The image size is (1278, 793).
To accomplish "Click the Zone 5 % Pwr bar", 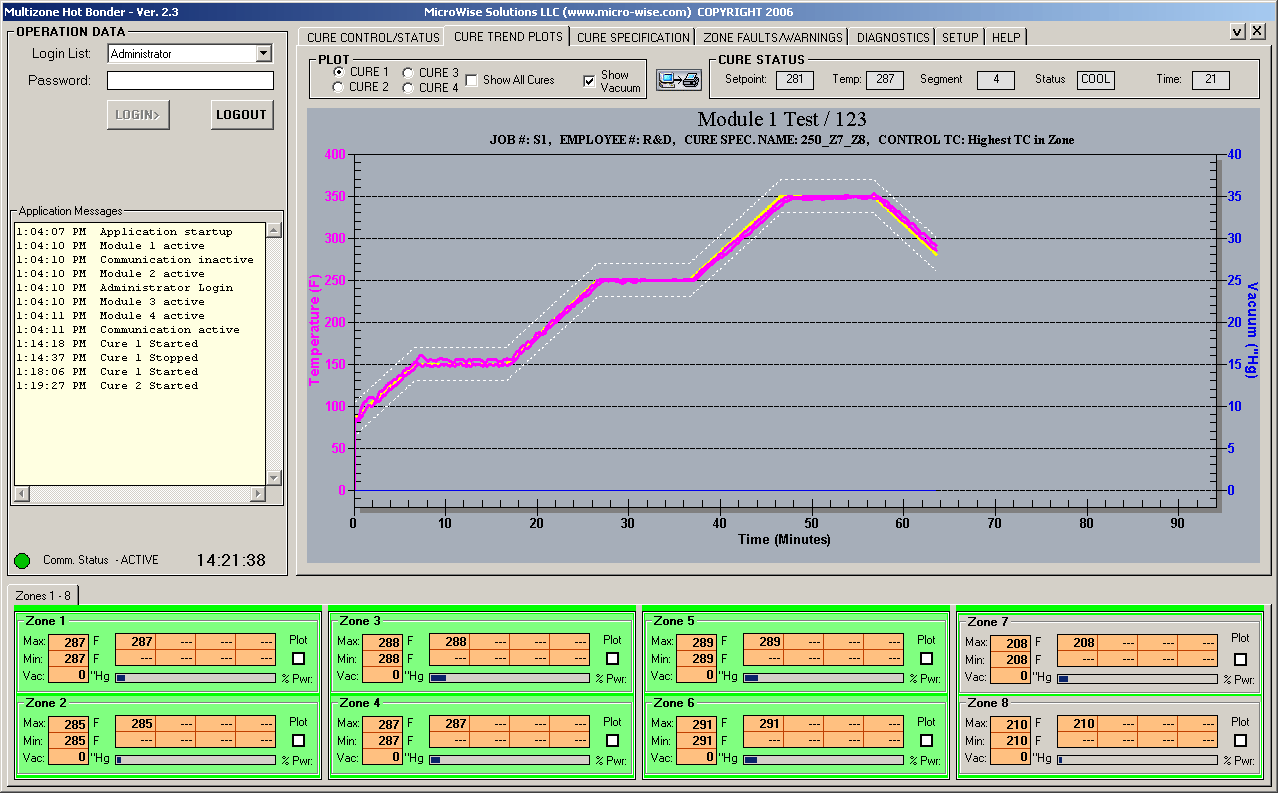I will (823, 678).
